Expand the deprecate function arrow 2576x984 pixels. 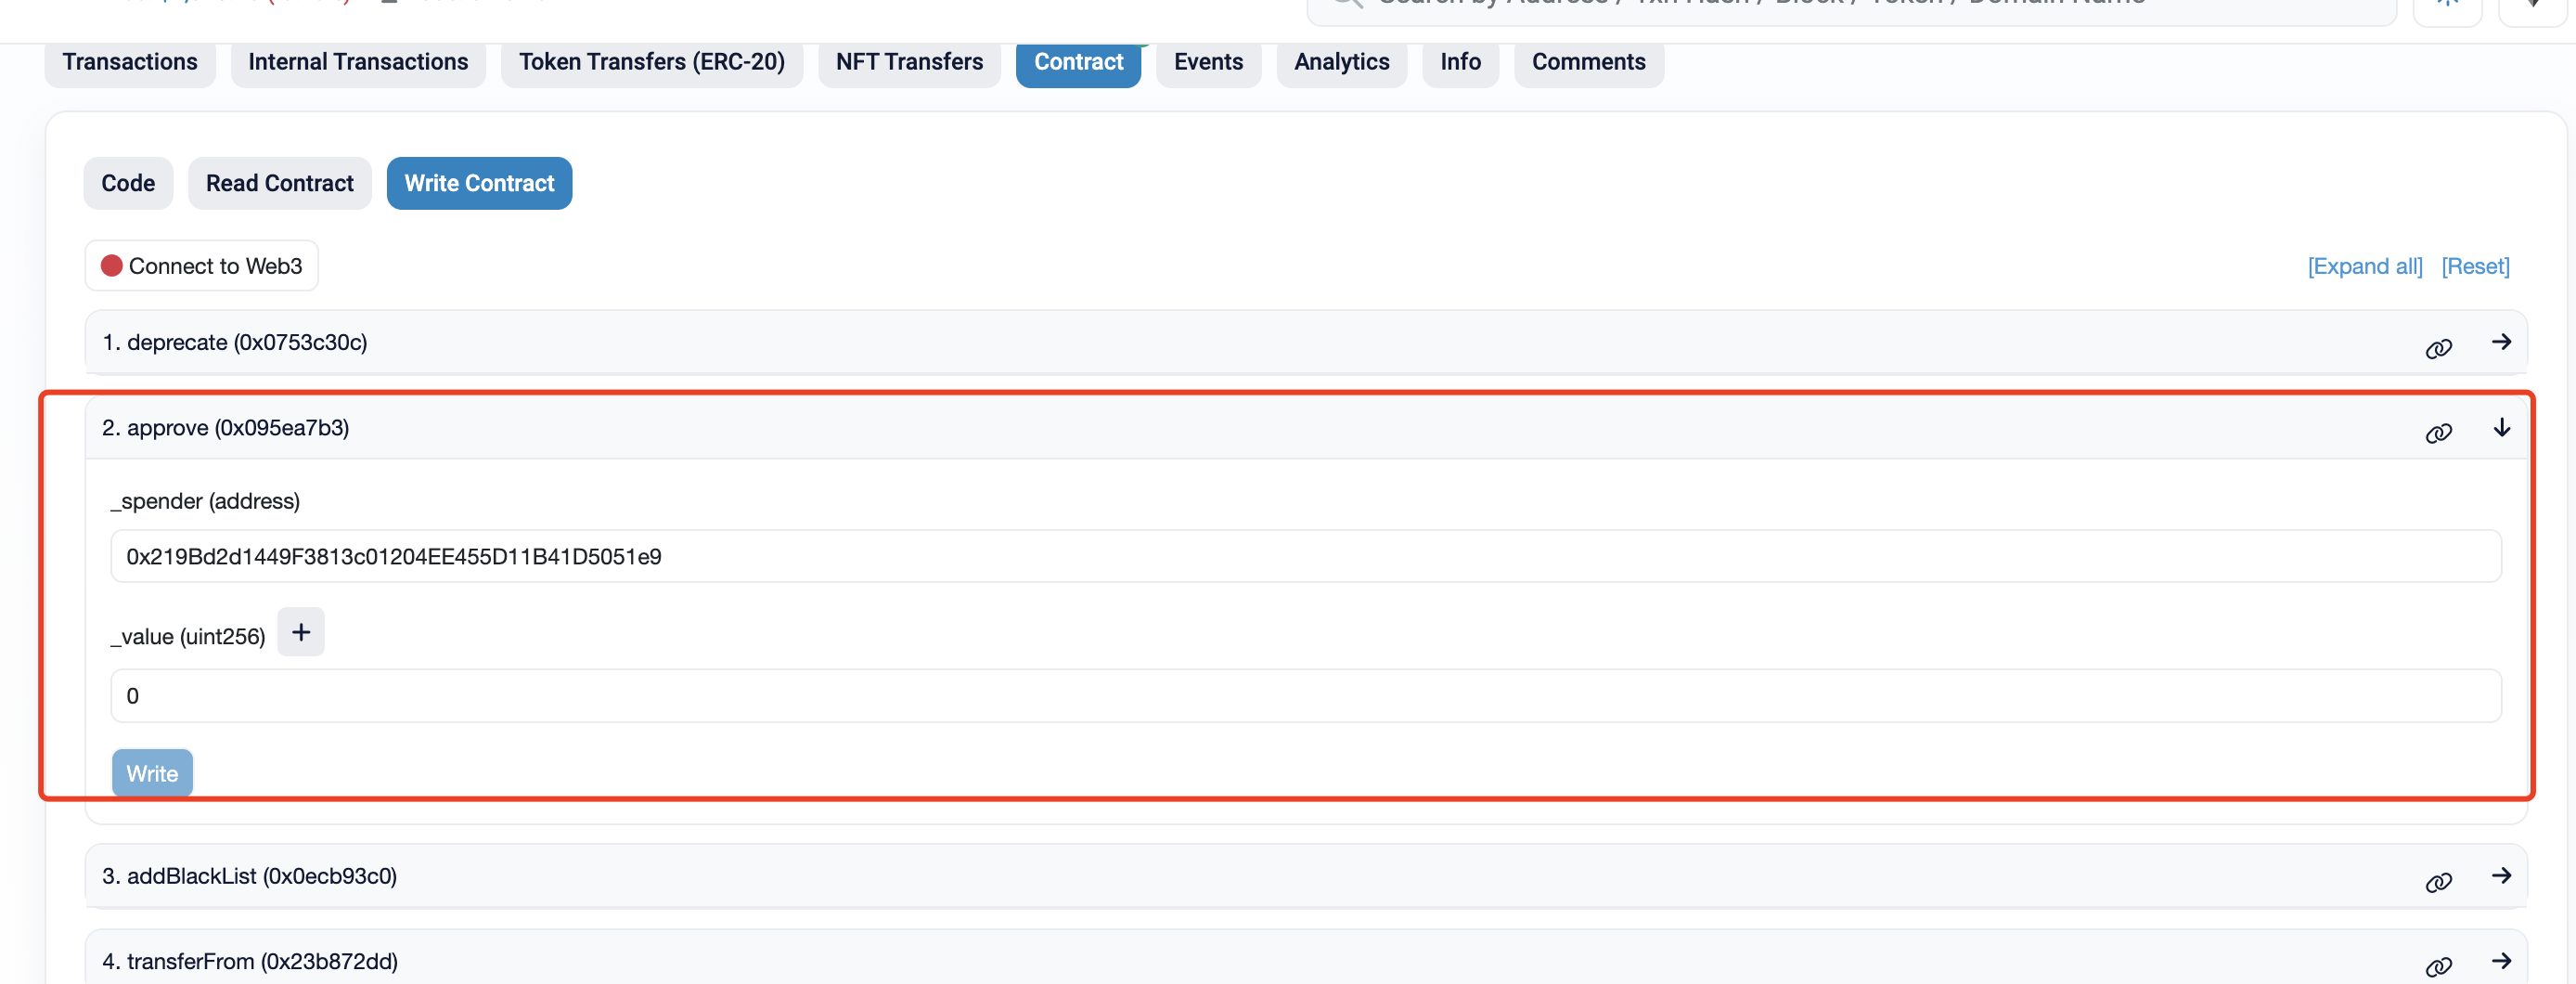click(2501, 342)
